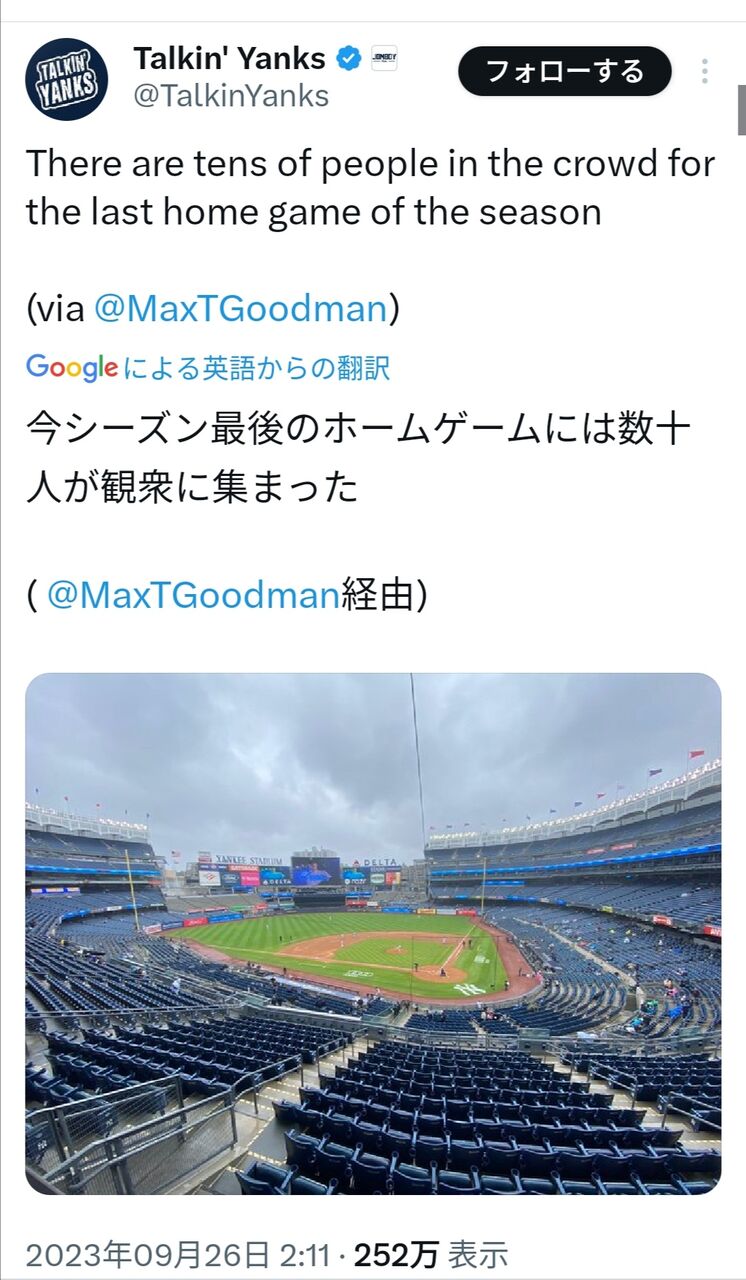The height and width of the screenshot is (1280, 746).
Task: Open the Yankee Stadium photo
Action: (x=373, y=934)
